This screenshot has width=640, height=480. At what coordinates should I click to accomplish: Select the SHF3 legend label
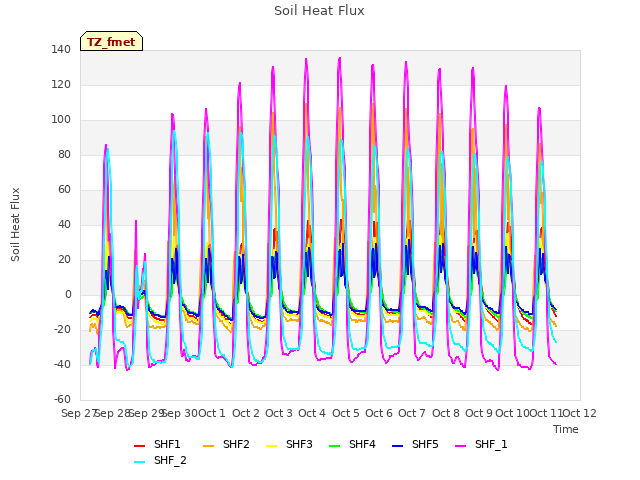pos(299,444)
